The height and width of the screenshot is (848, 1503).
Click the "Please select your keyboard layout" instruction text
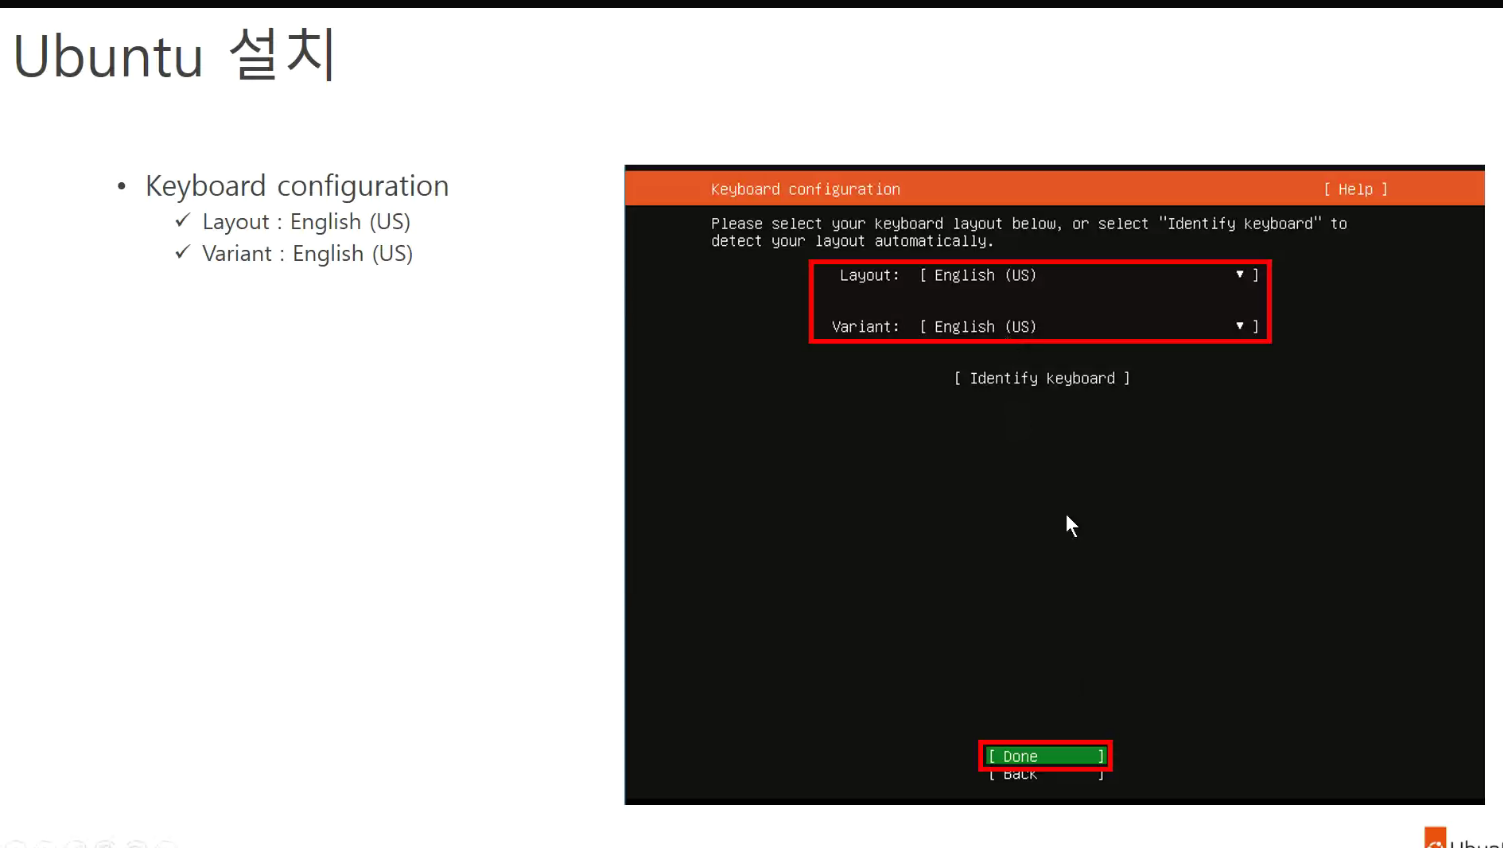[x=1029, y=232]
